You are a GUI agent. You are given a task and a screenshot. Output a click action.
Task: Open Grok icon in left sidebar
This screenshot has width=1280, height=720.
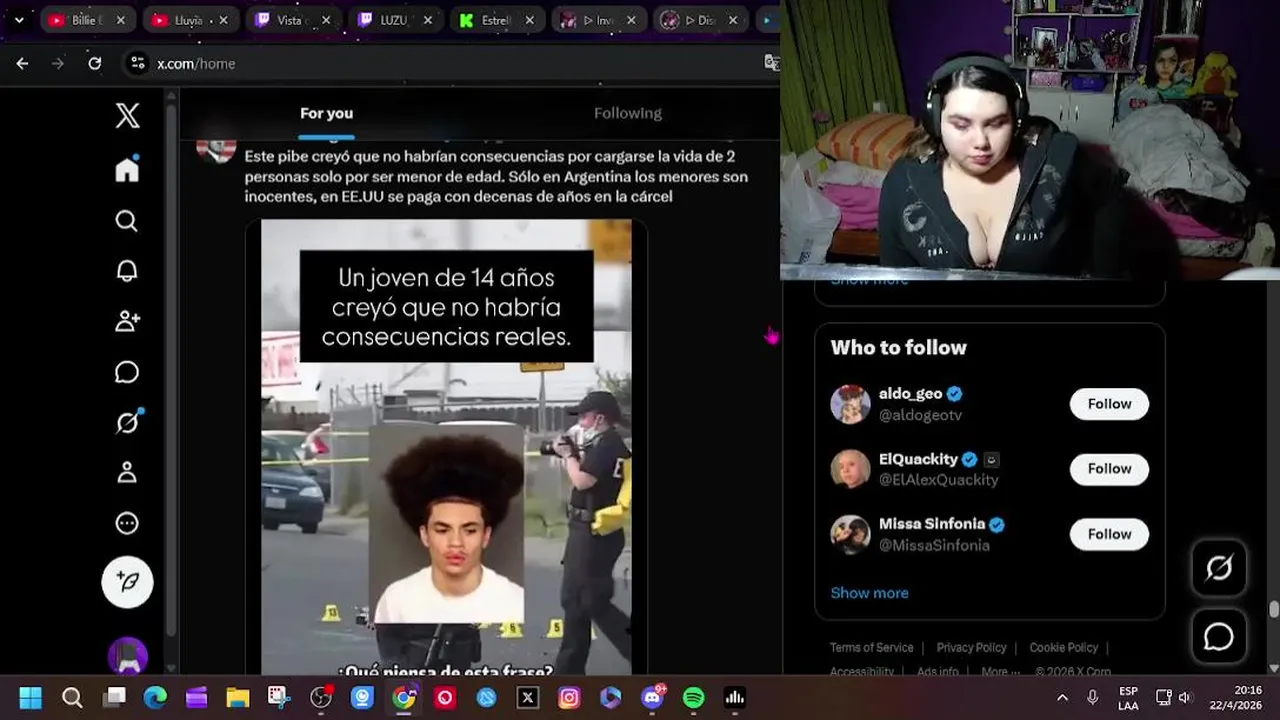pos(127,422)
